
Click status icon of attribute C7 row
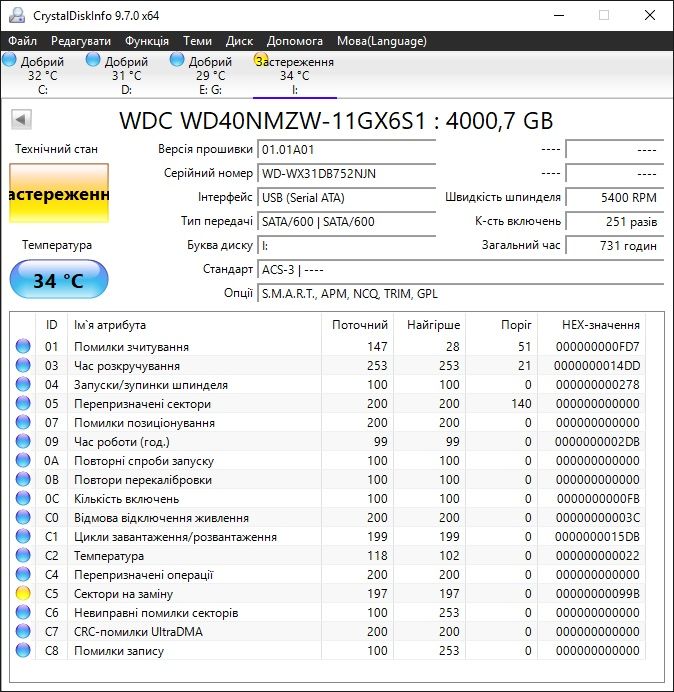pos(23,632)
